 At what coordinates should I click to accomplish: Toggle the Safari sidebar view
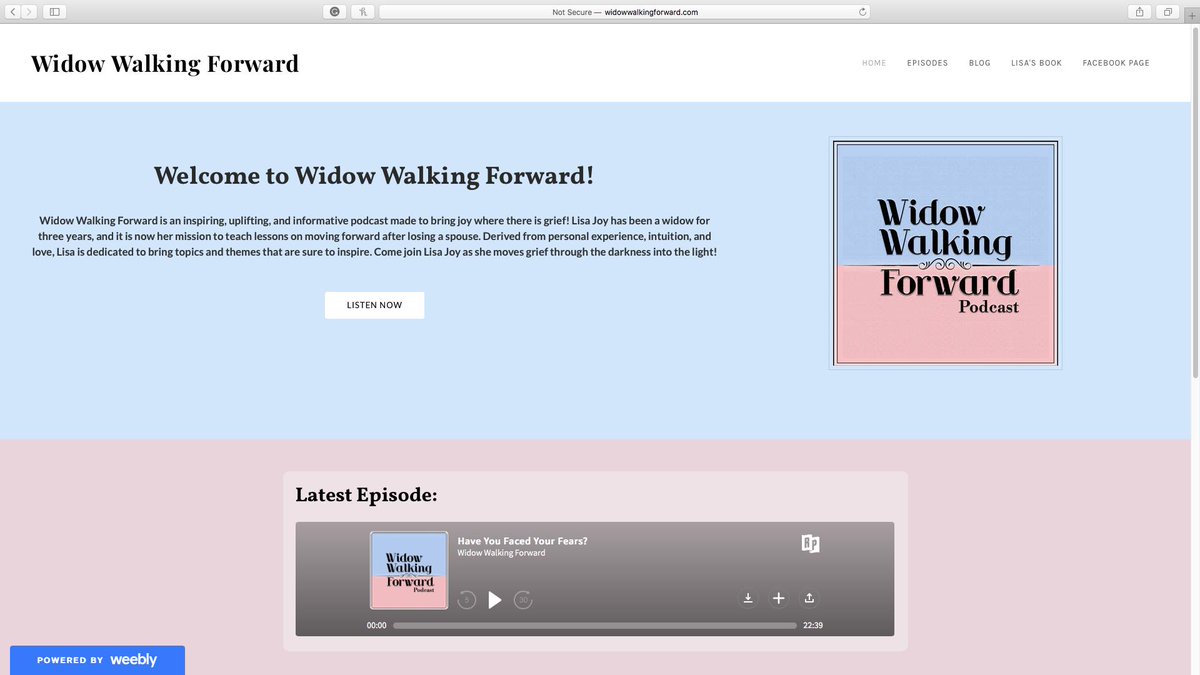tap(53, 11)
